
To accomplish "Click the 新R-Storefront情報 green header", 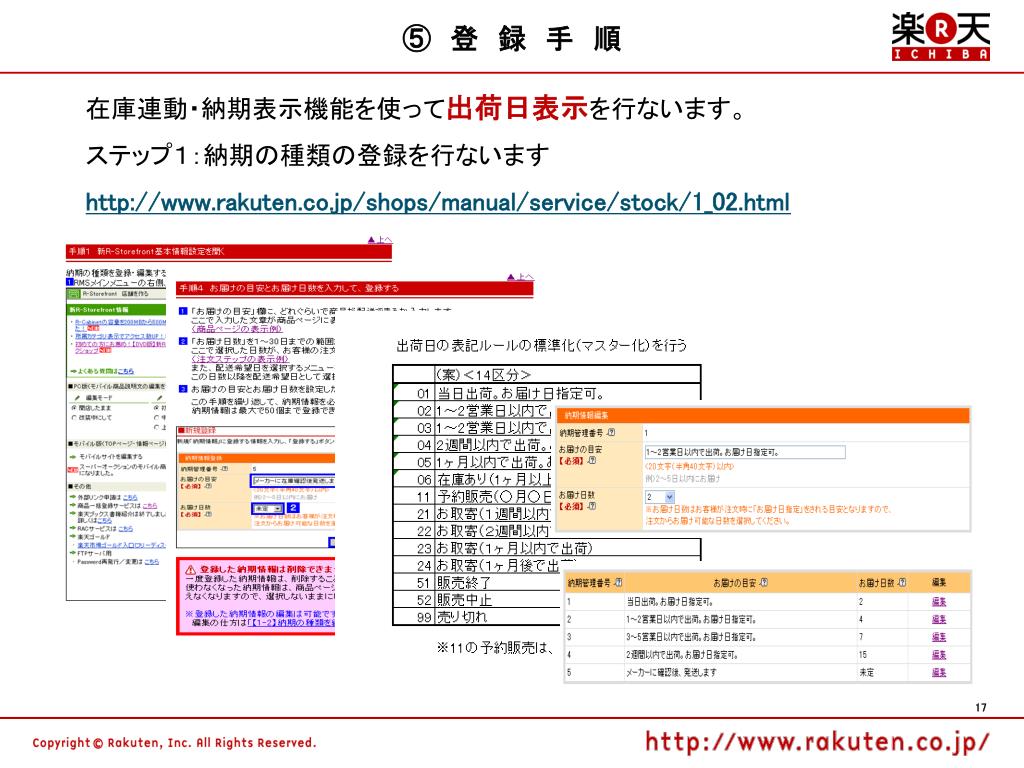I will pos(116,310).
